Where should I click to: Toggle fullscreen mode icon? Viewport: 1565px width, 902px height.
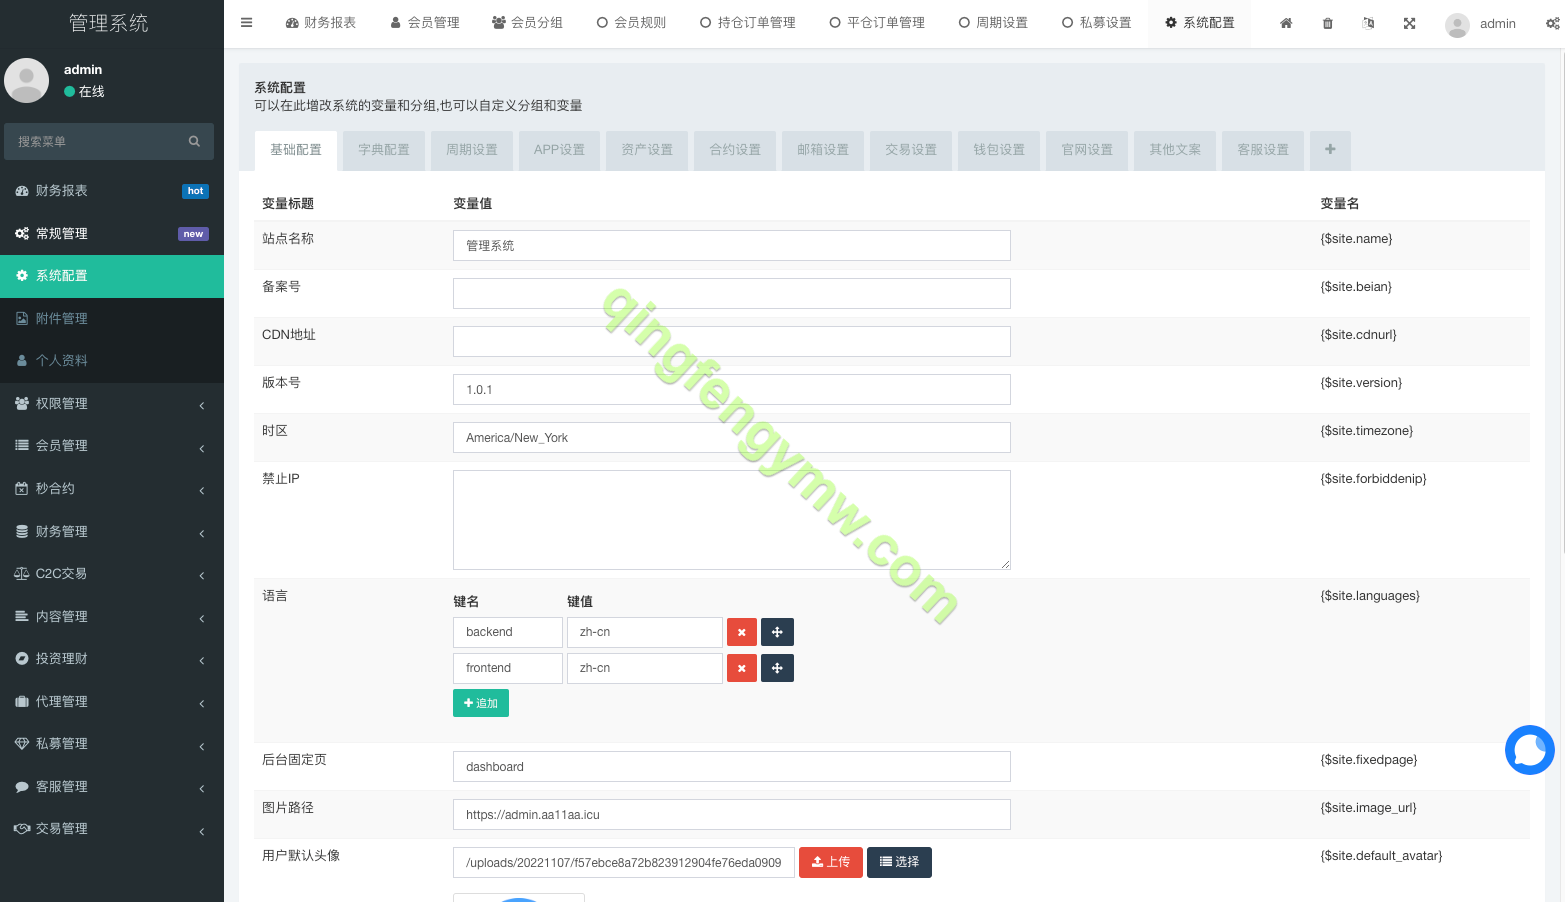1409,23
